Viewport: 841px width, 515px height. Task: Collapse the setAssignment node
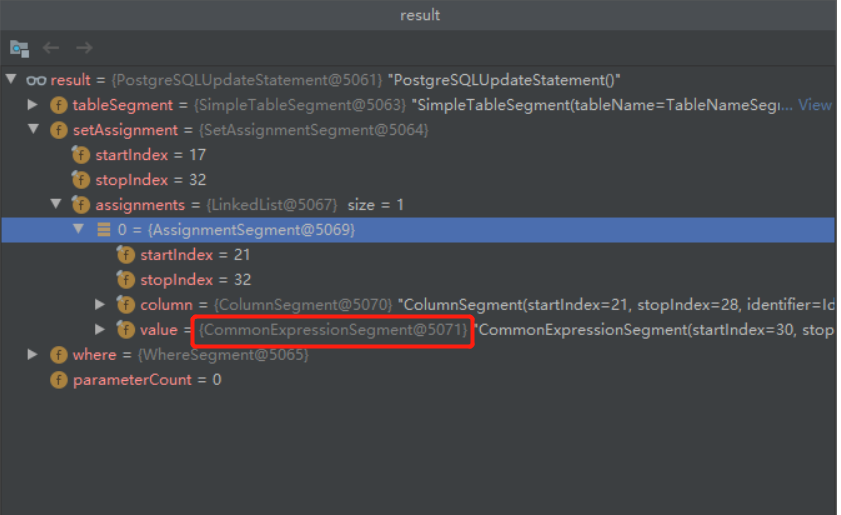tap(34, 129)
